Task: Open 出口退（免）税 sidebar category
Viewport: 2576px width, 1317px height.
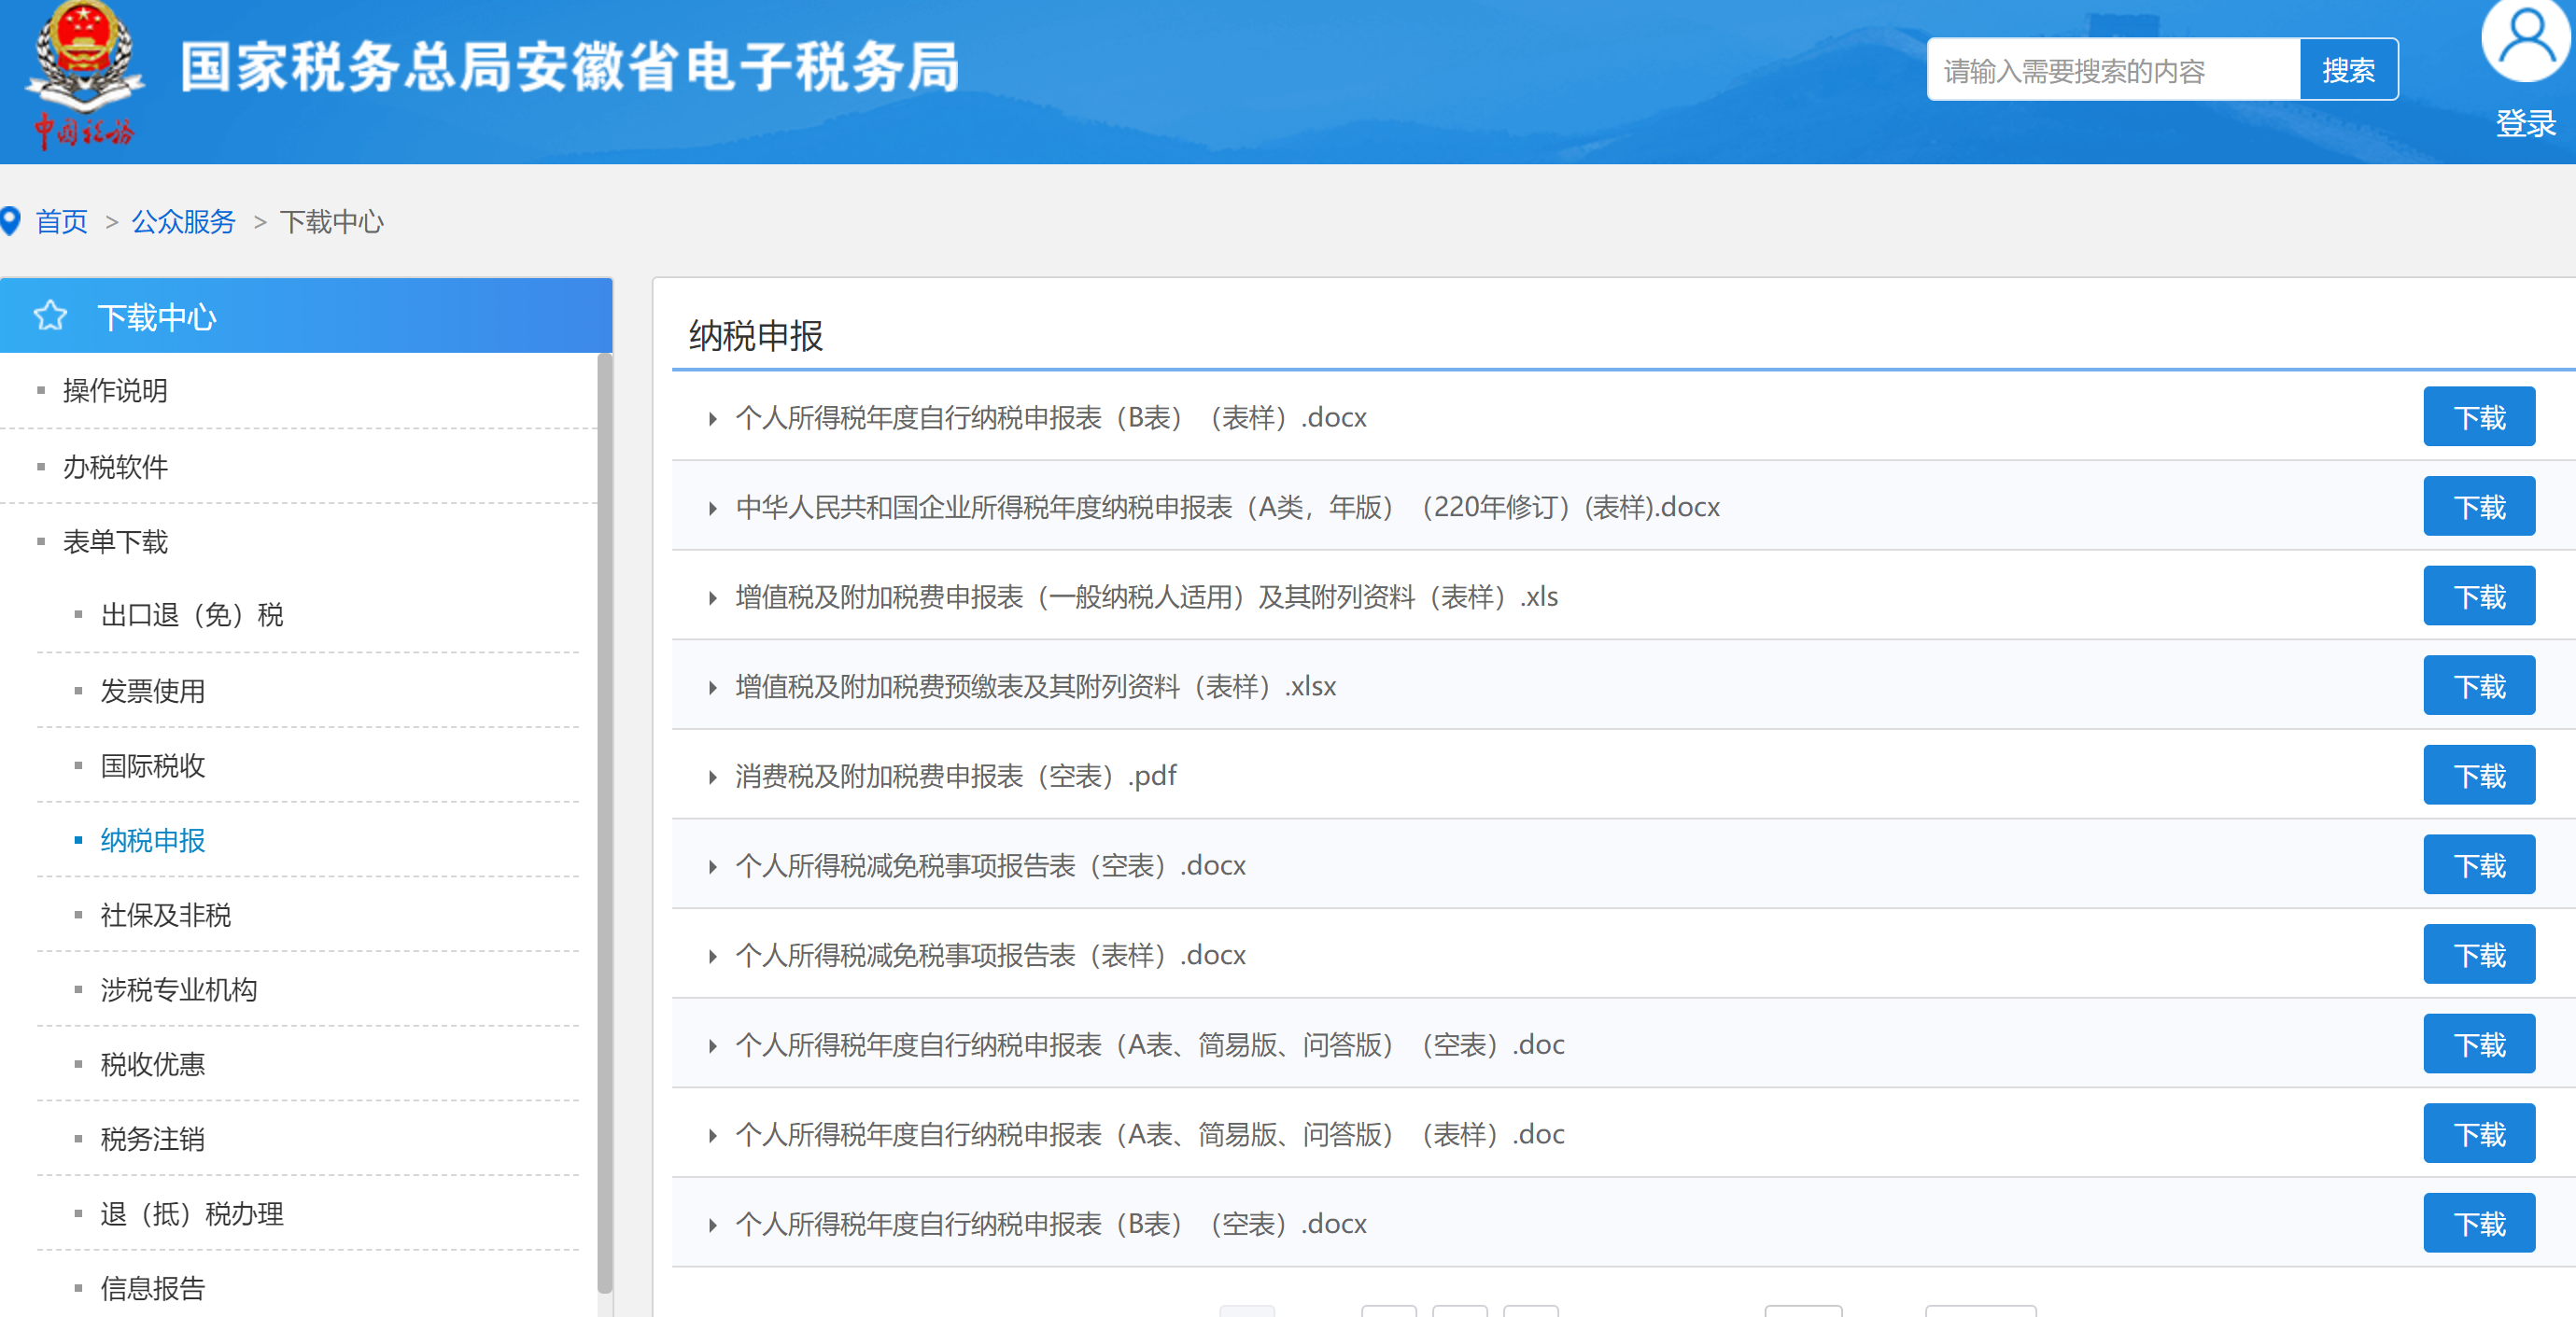Action: [x=191, y=615]
